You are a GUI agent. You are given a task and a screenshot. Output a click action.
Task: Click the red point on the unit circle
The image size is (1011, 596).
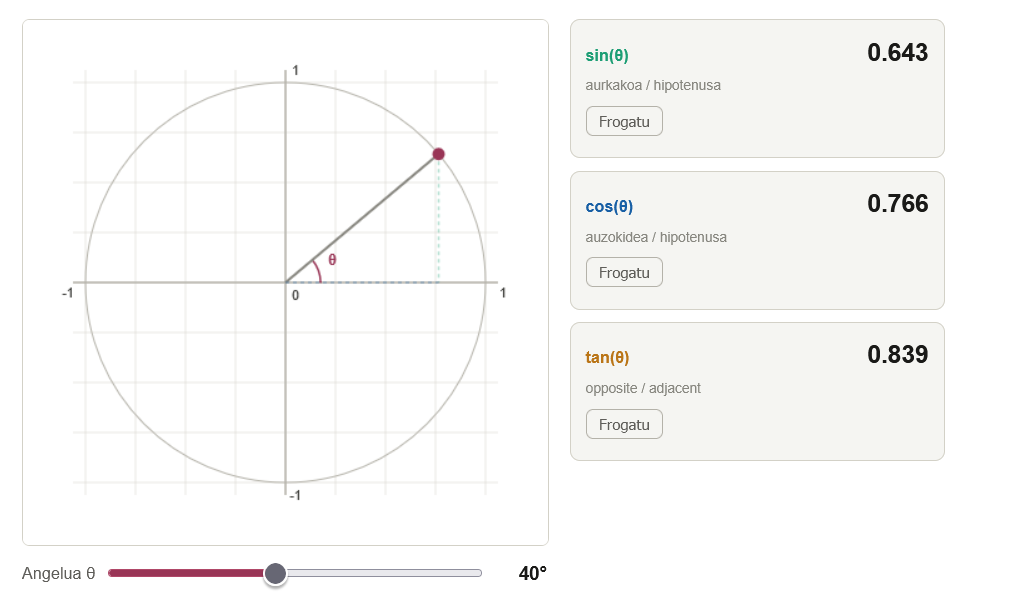coord(438,154)
